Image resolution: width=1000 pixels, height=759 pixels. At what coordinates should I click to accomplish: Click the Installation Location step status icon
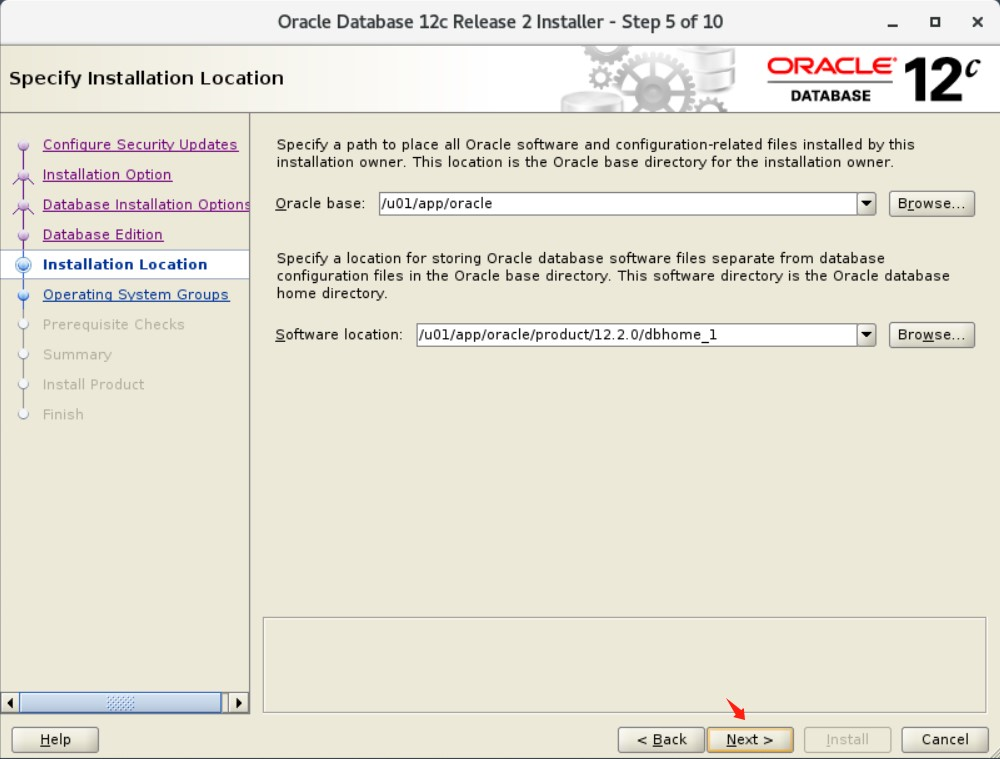(24, 264)
